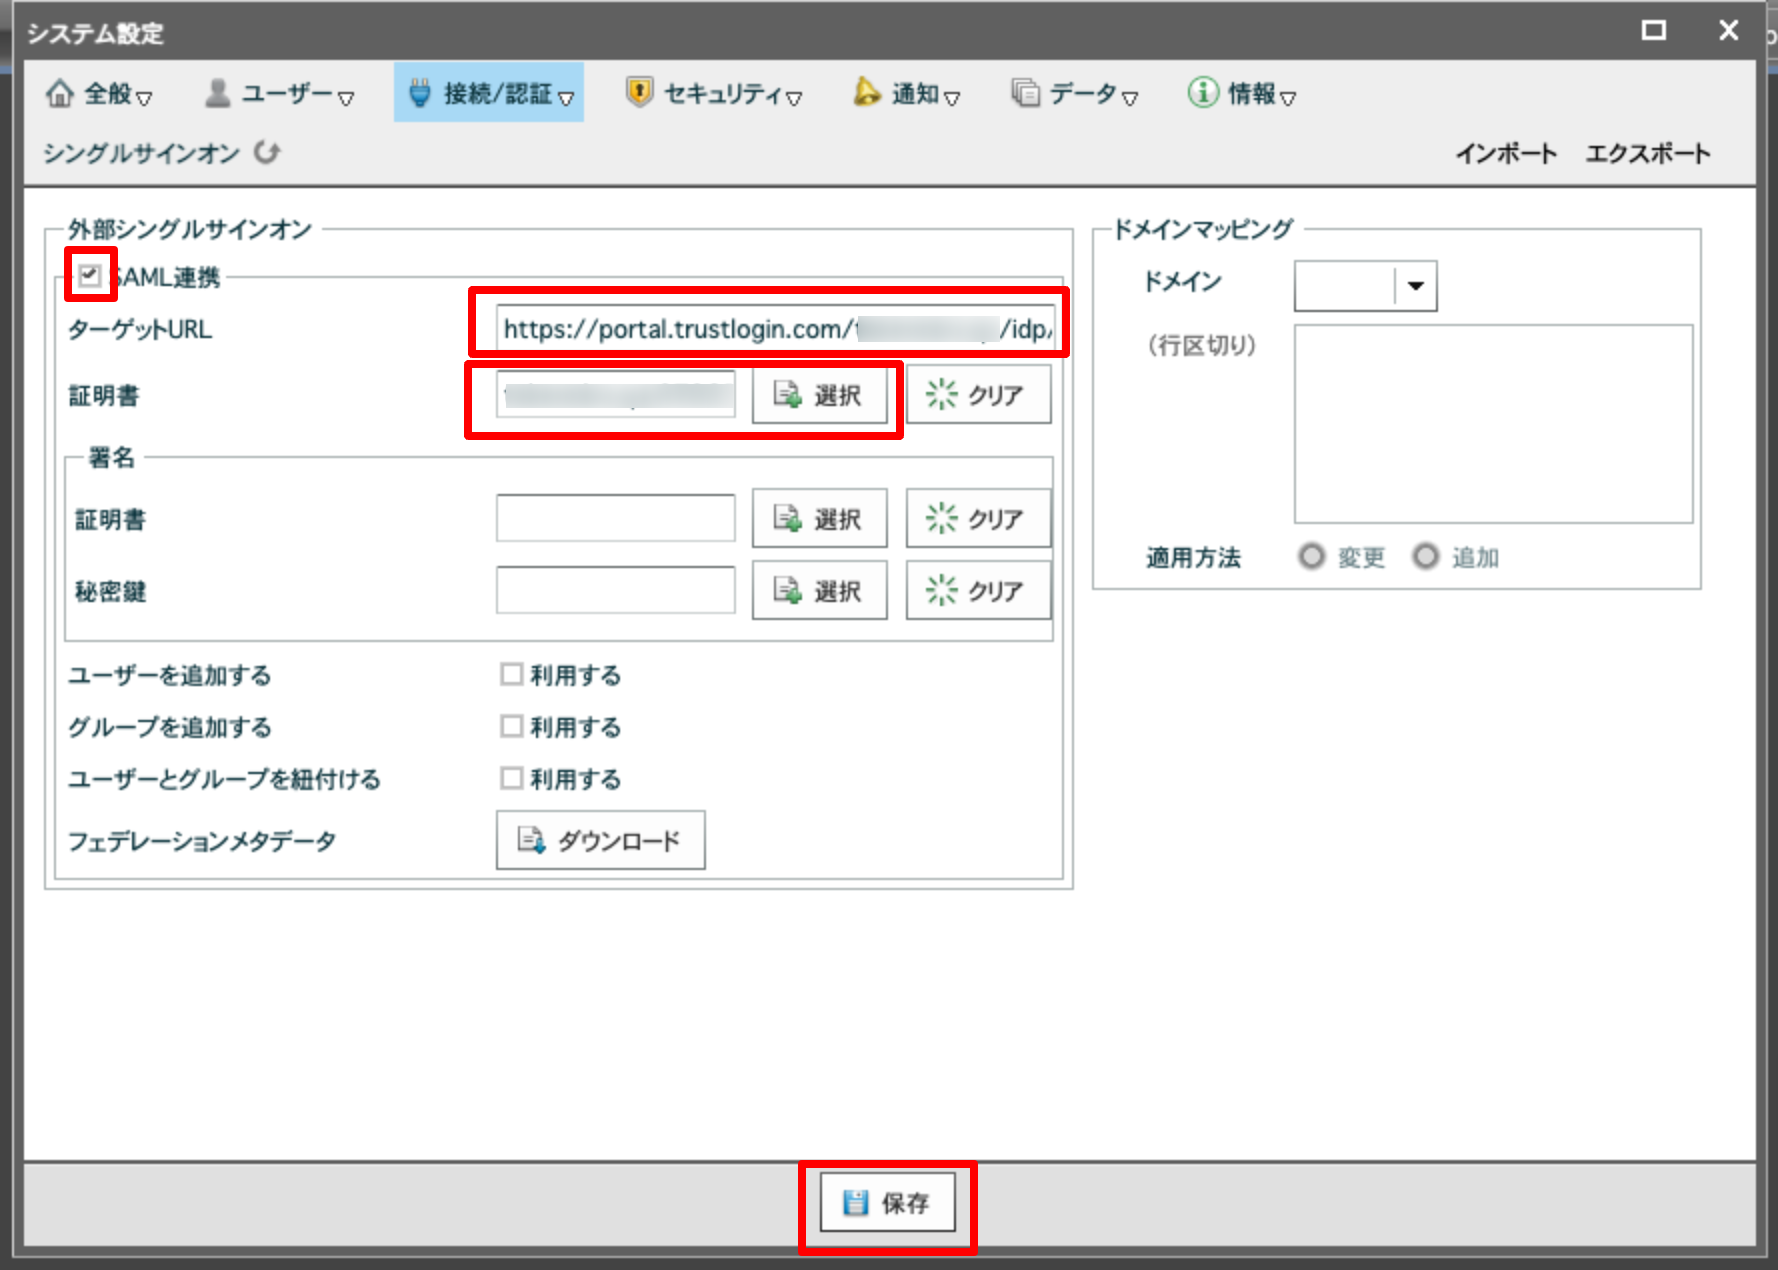
Task: Open the ドメイン dropdown
Action: (1416, 286)
